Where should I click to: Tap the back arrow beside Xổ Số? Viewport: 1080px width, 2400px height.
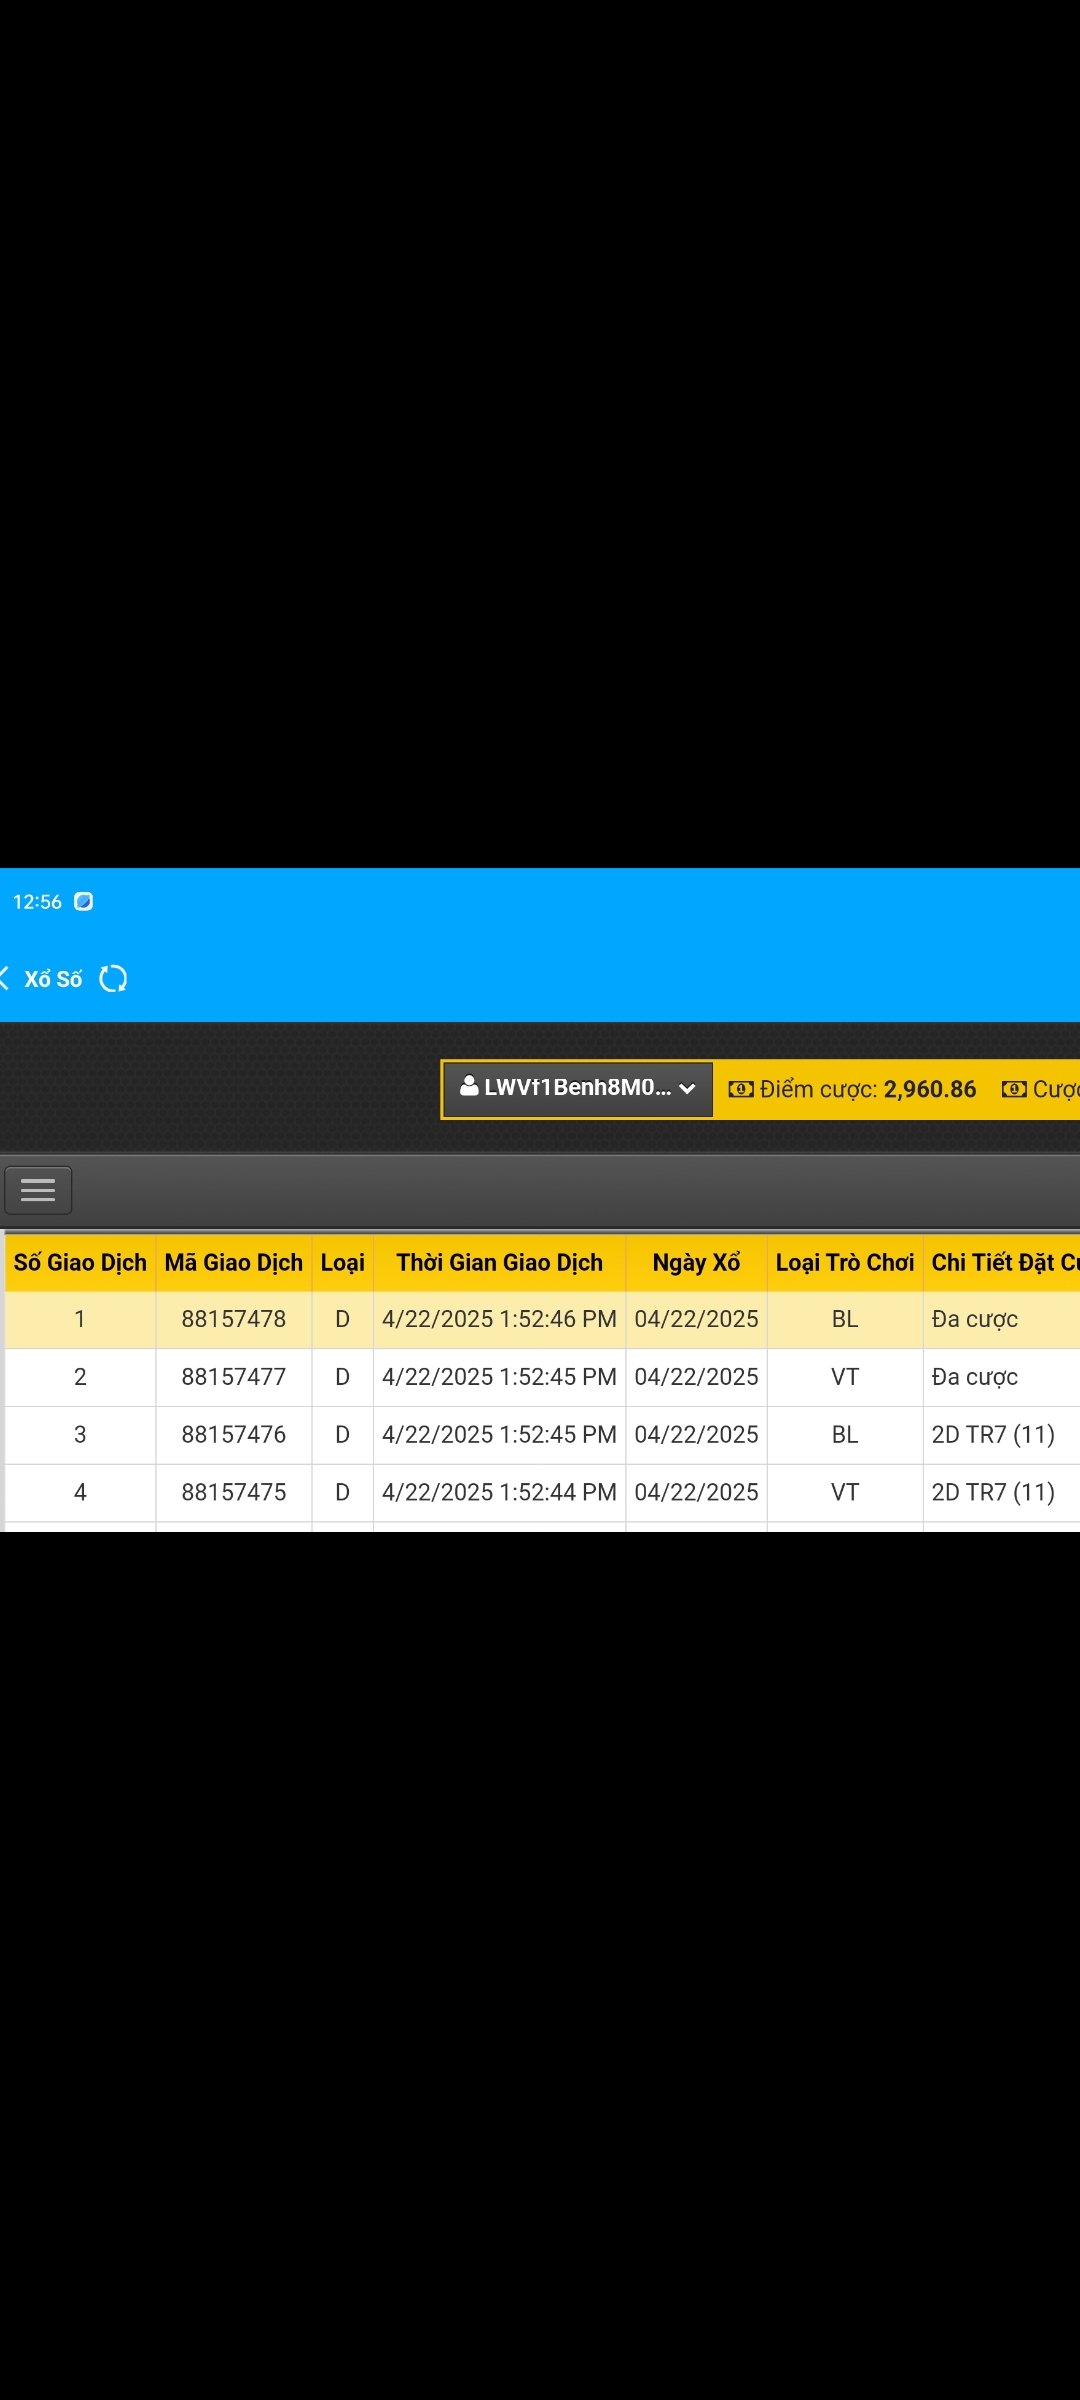click(6, 979)
